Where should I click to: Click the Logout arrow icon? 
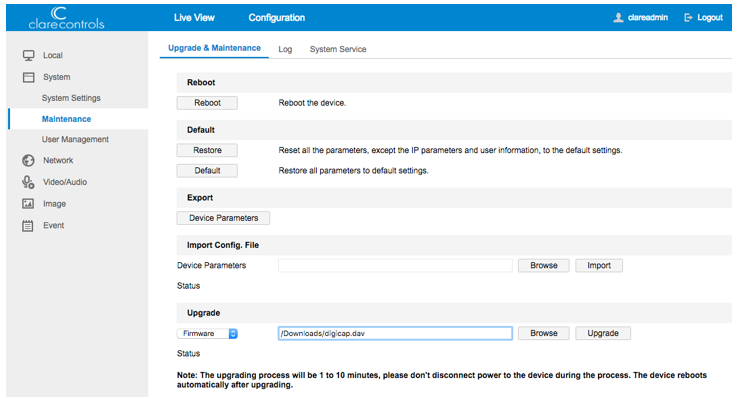tap(688, 18)
